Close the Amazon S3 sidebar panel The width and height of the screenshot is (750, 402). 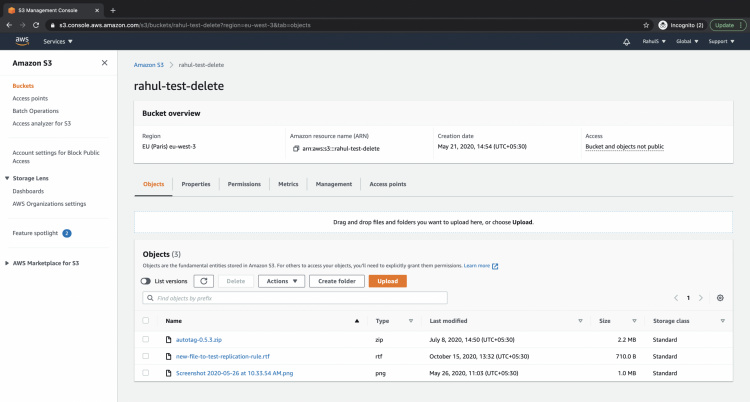click(105, 63)
